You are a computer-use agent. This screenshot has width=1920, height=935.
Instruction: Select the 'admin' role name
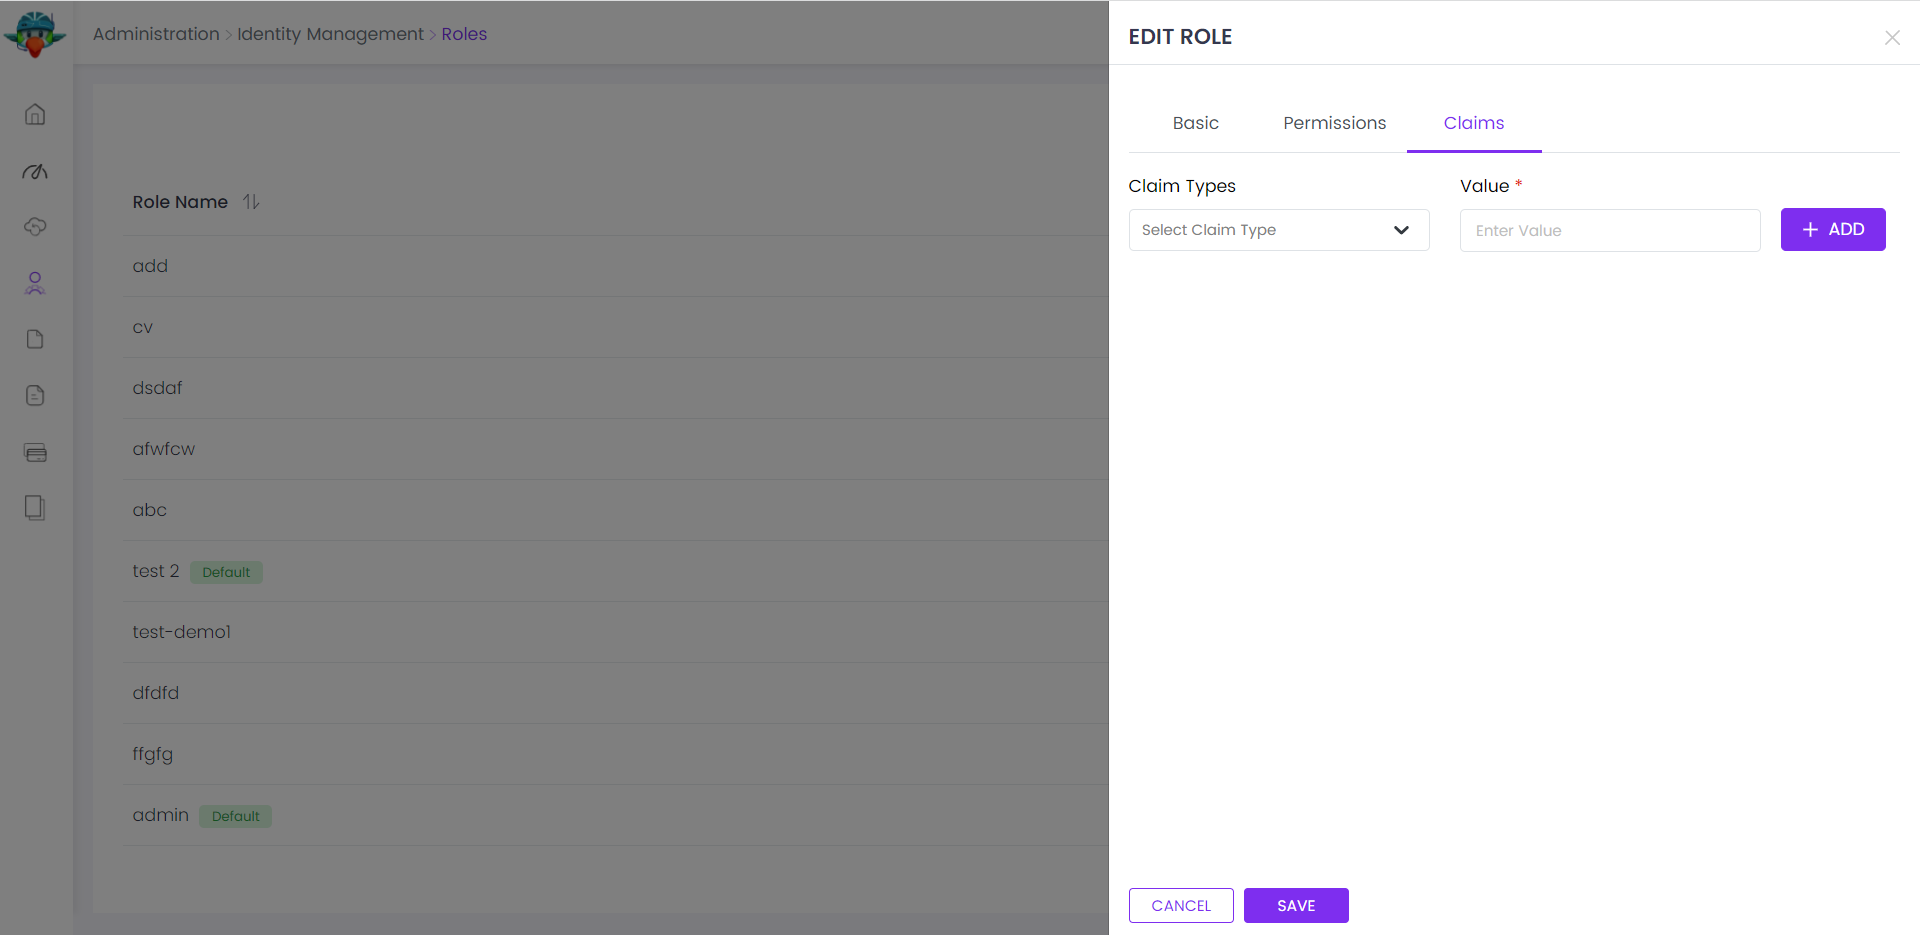tap(160, 815)
